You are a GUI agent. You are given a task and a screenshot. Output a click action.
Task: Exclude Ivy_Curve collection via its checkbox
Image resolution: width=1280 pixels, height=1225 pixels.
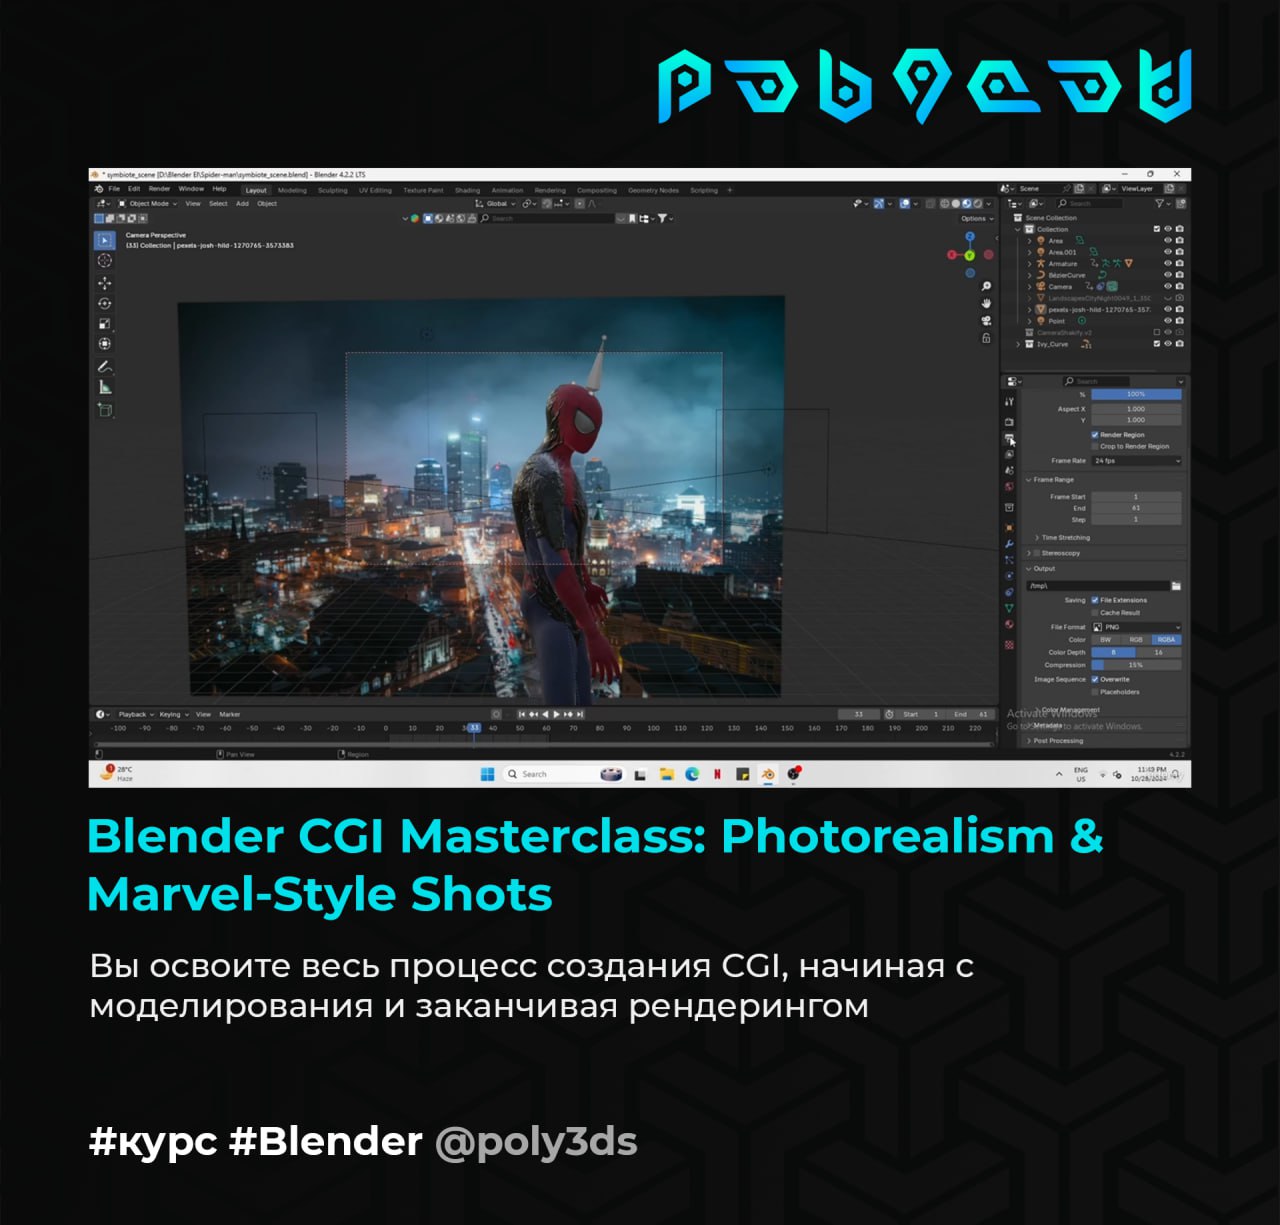click(1157, 344)
